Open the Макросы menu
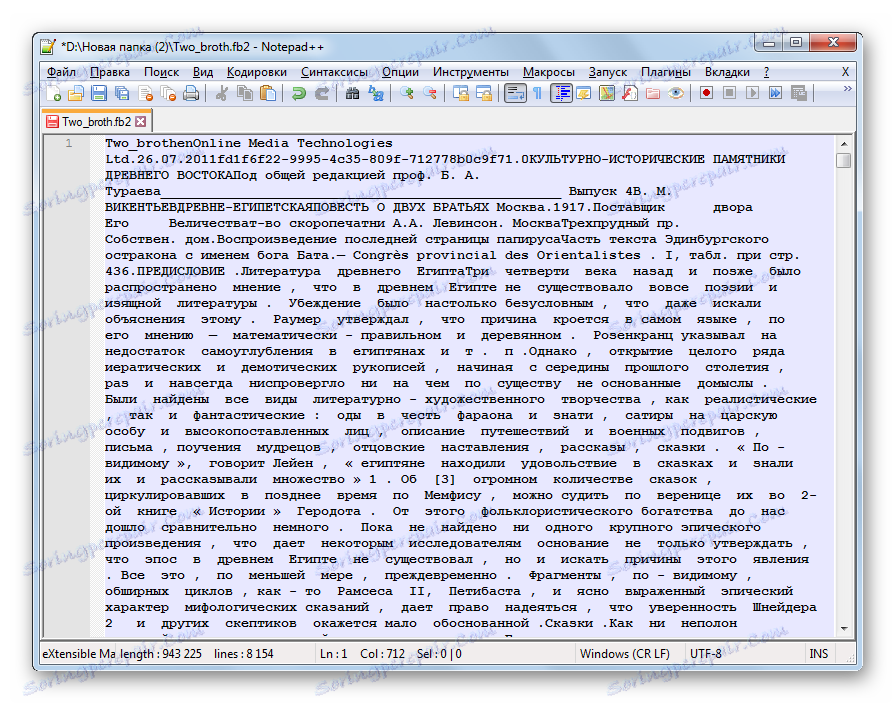 (549, 72)
